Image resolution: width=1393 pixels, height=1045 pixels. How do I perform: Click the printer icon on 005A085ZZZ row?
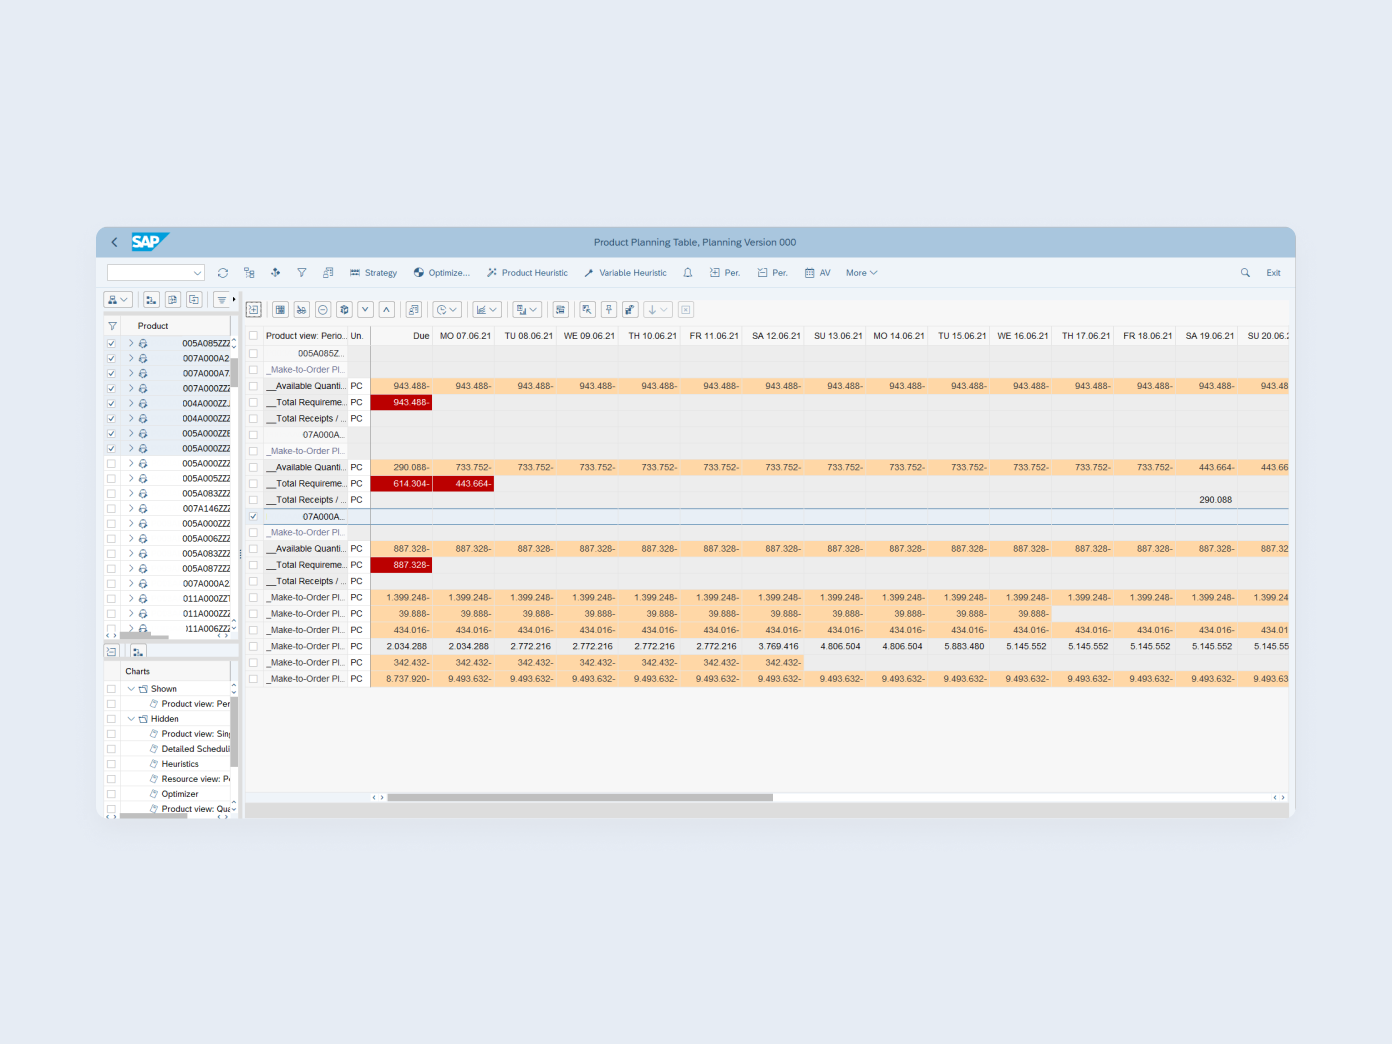143,343
